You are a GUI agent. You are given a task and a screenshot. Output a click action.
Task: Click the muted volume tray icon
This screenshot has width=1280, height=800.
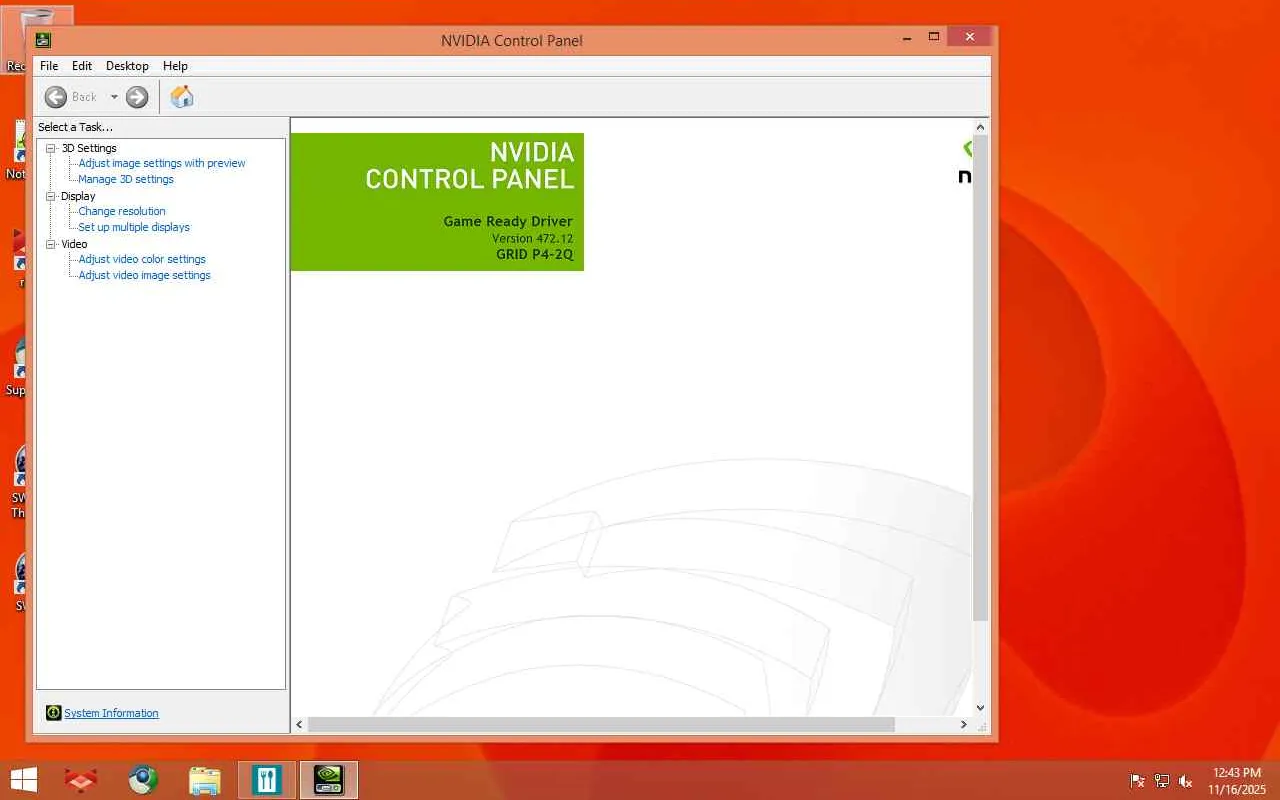1186,781
